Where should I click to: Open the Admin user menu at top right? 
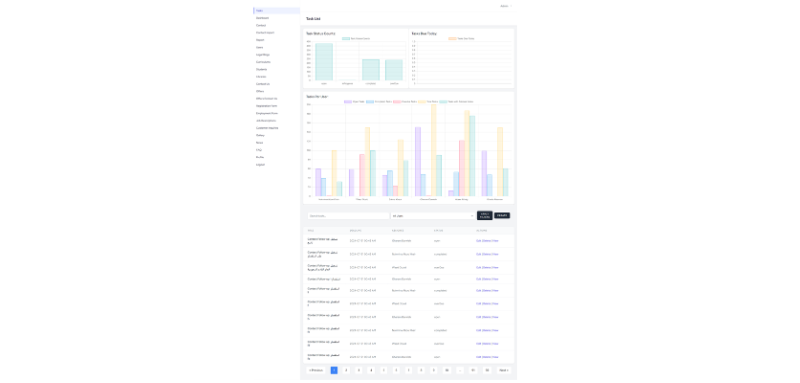tap(506, 6)
